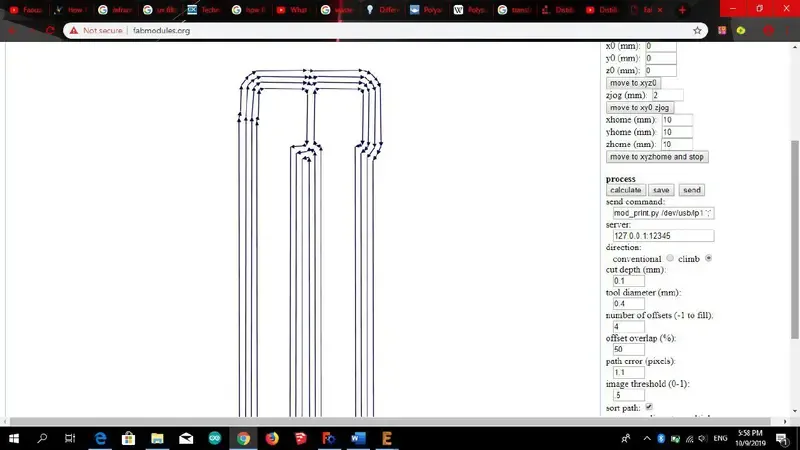Focus the y0 (mm) field
Image resolution: width=800 pixels, height=450 pixels.
[661, 58]
